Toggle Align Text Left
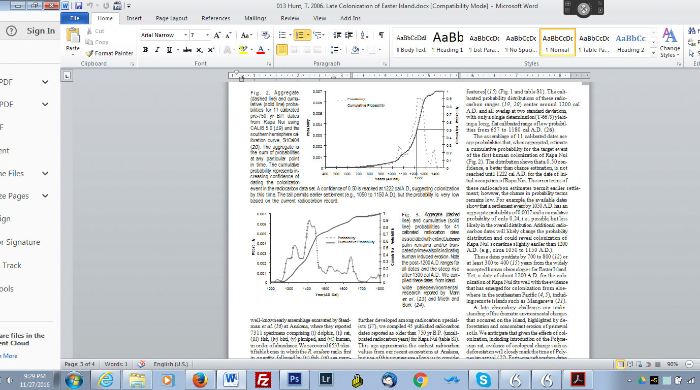 282,50
